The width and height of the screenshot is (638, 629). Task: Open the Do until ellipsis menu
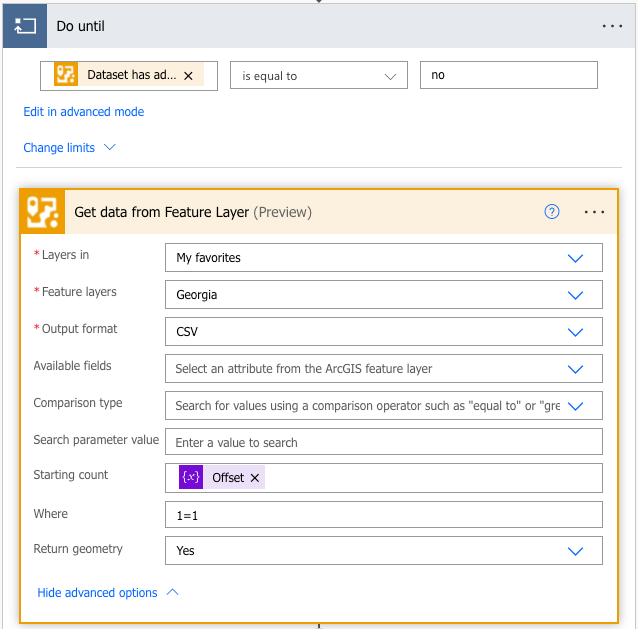click(612, 26)
